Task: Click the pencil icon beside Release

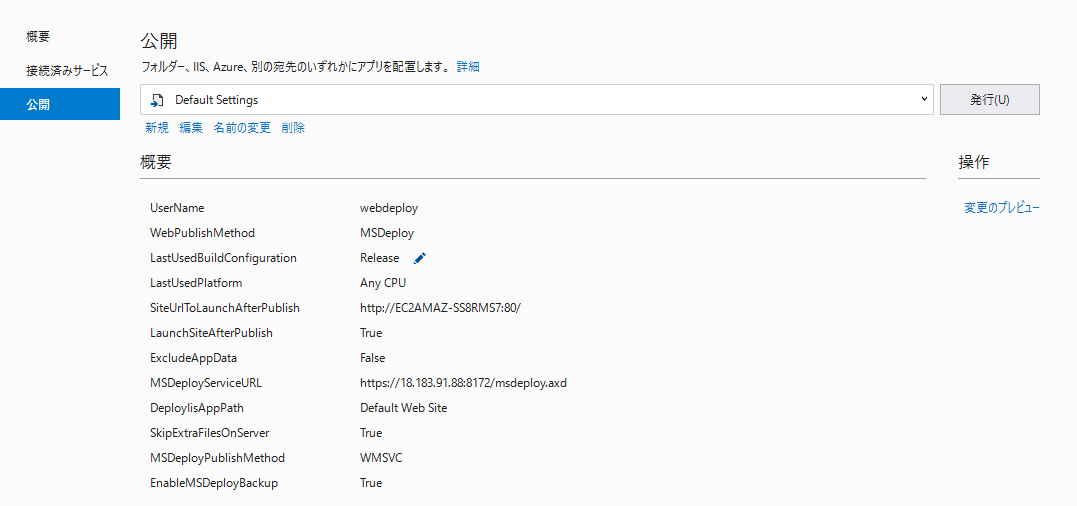Action: [x=420, y=258]
